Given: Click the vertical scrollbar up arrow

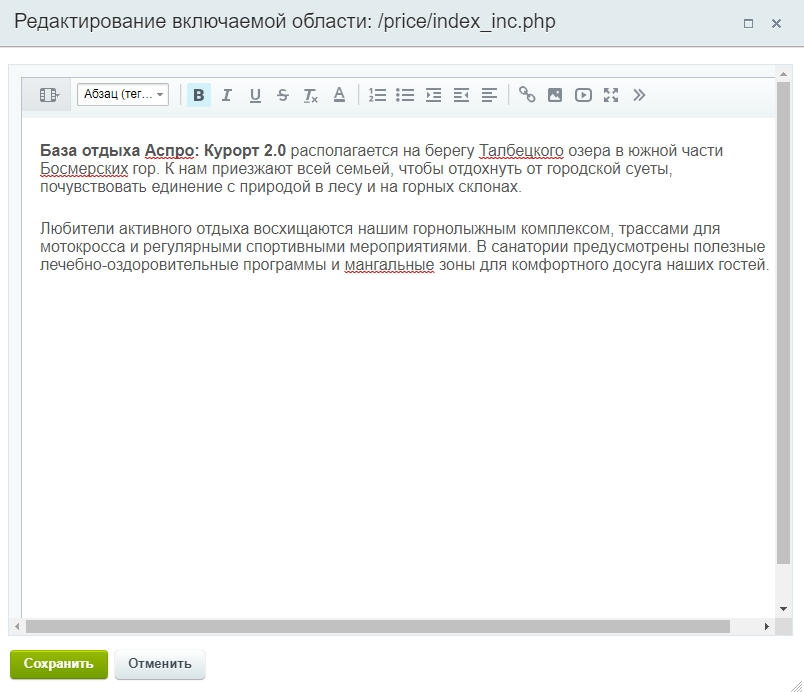Looking at the screenshot, I should (783, 74).
